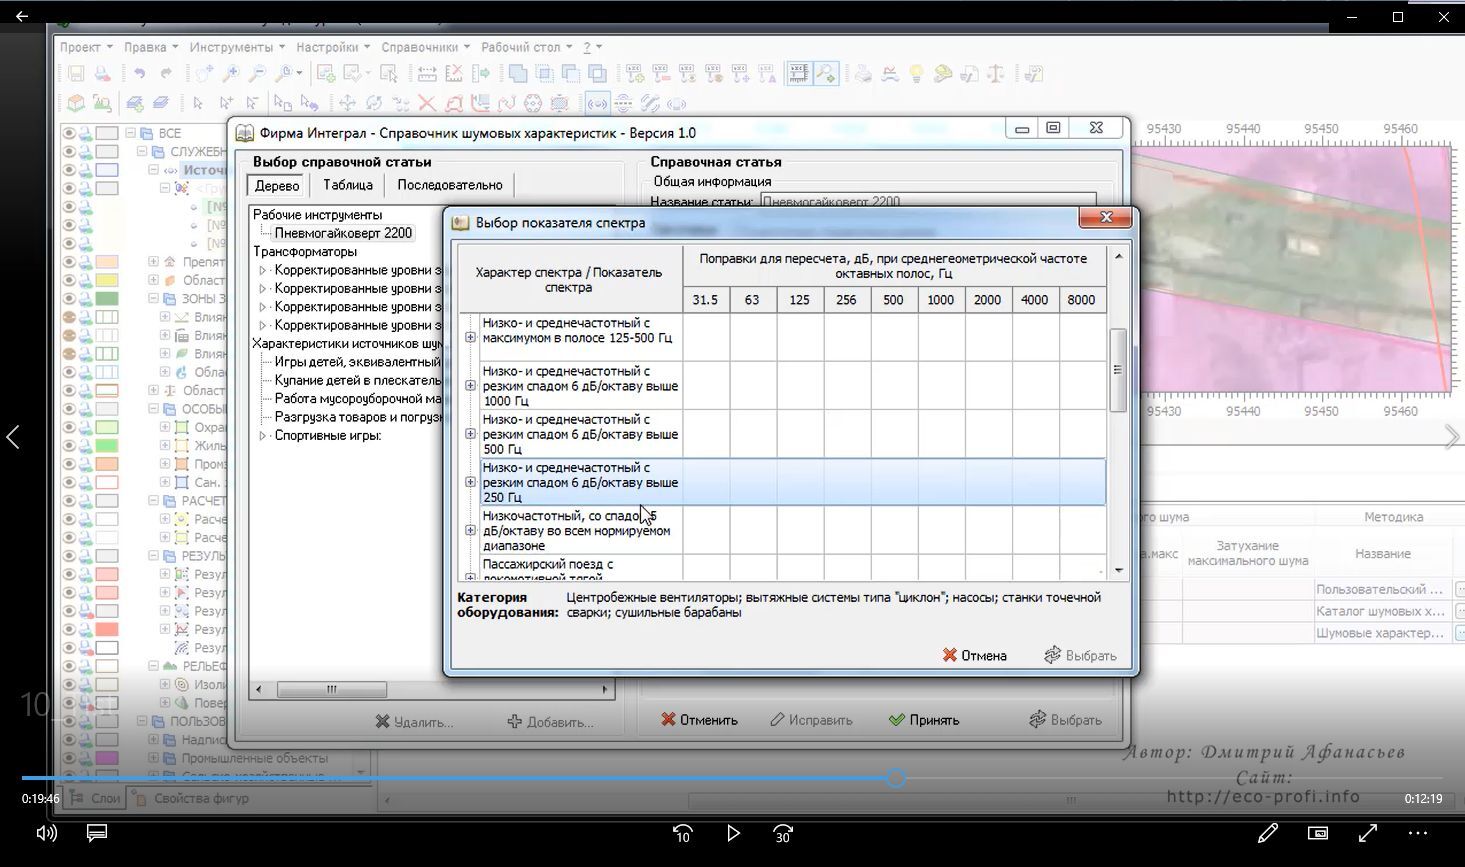The height and width of the screenshot is (867, 1465).
Task: Click the pencil edit icon in the player bar
Action: click(1268, 833)
